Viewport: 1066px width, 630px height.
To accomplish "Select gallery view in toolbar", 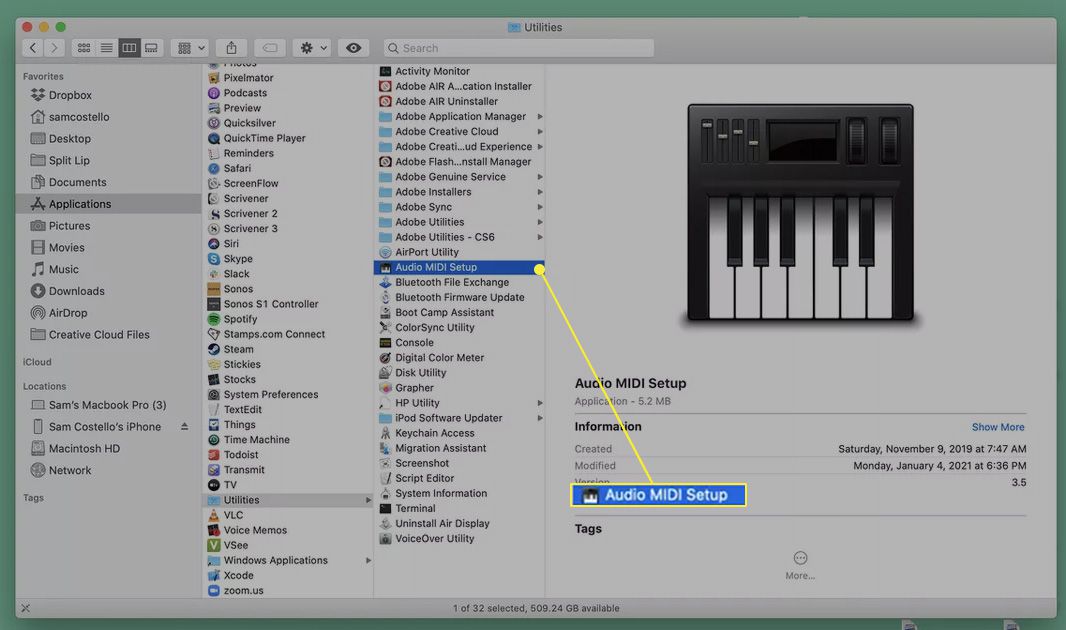I will point(151,48).
